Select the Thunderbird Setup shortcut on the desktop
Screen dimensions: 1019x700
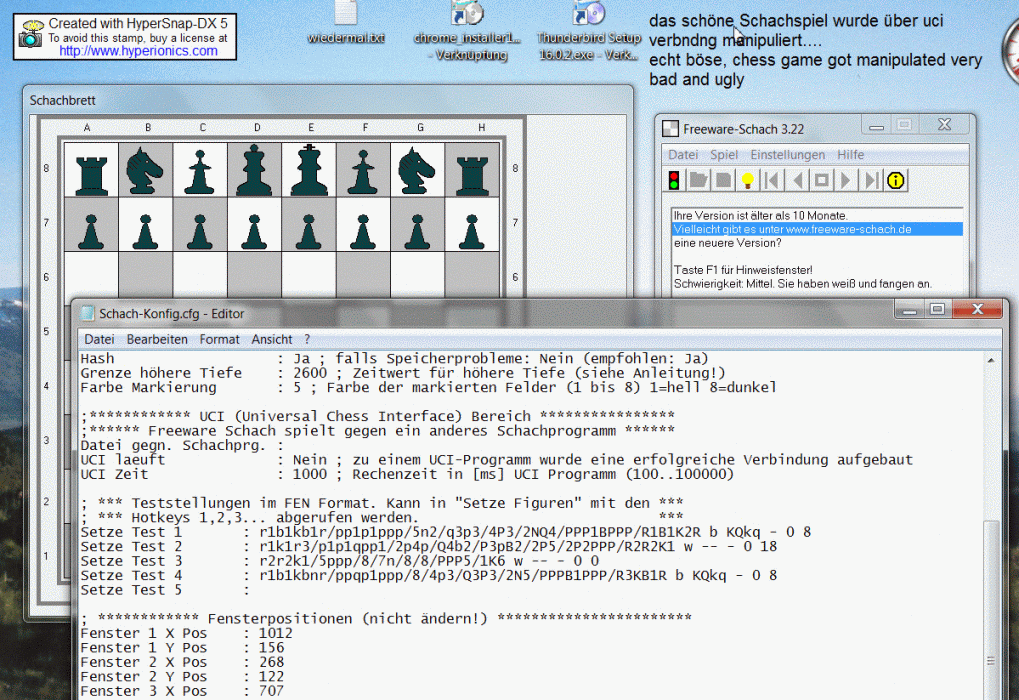coord(589,31)
